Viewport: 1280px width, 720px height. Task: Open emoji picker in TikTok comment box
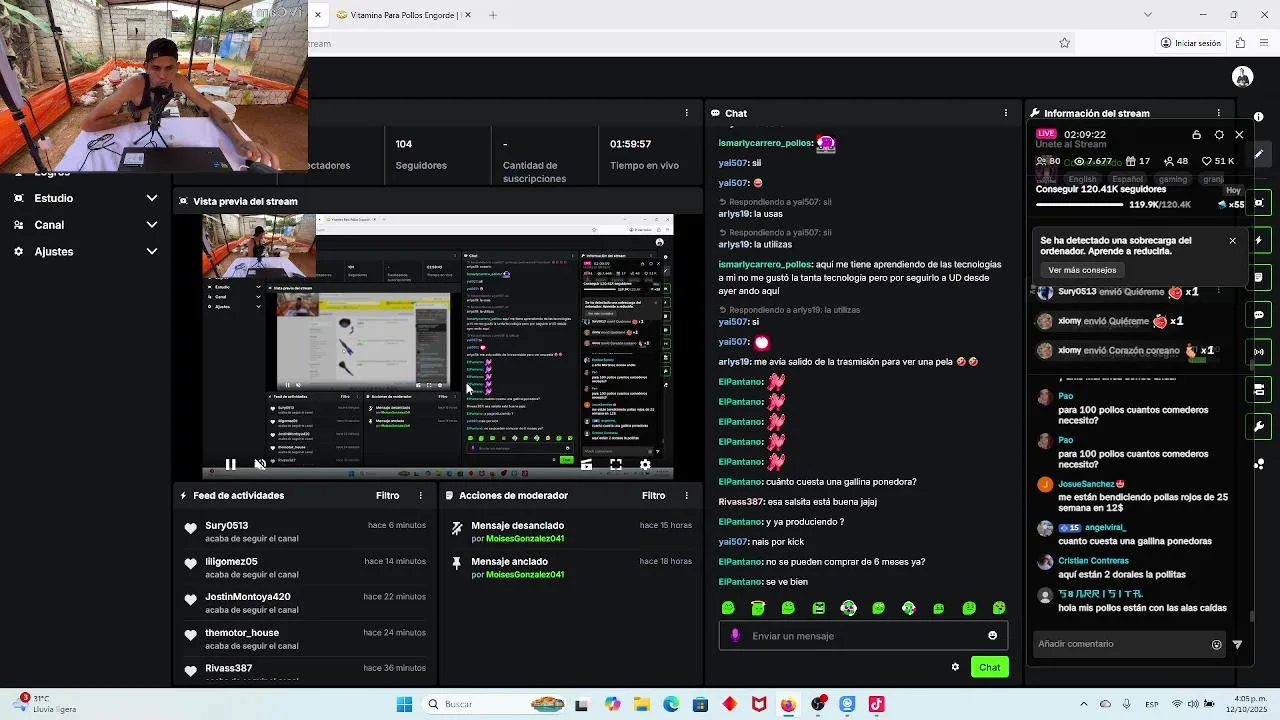point(1217,645)
